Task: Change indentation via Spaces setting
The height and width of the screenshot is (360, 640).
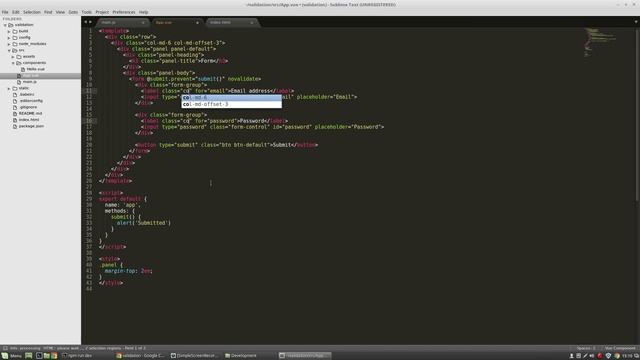Action: [586, 348]
